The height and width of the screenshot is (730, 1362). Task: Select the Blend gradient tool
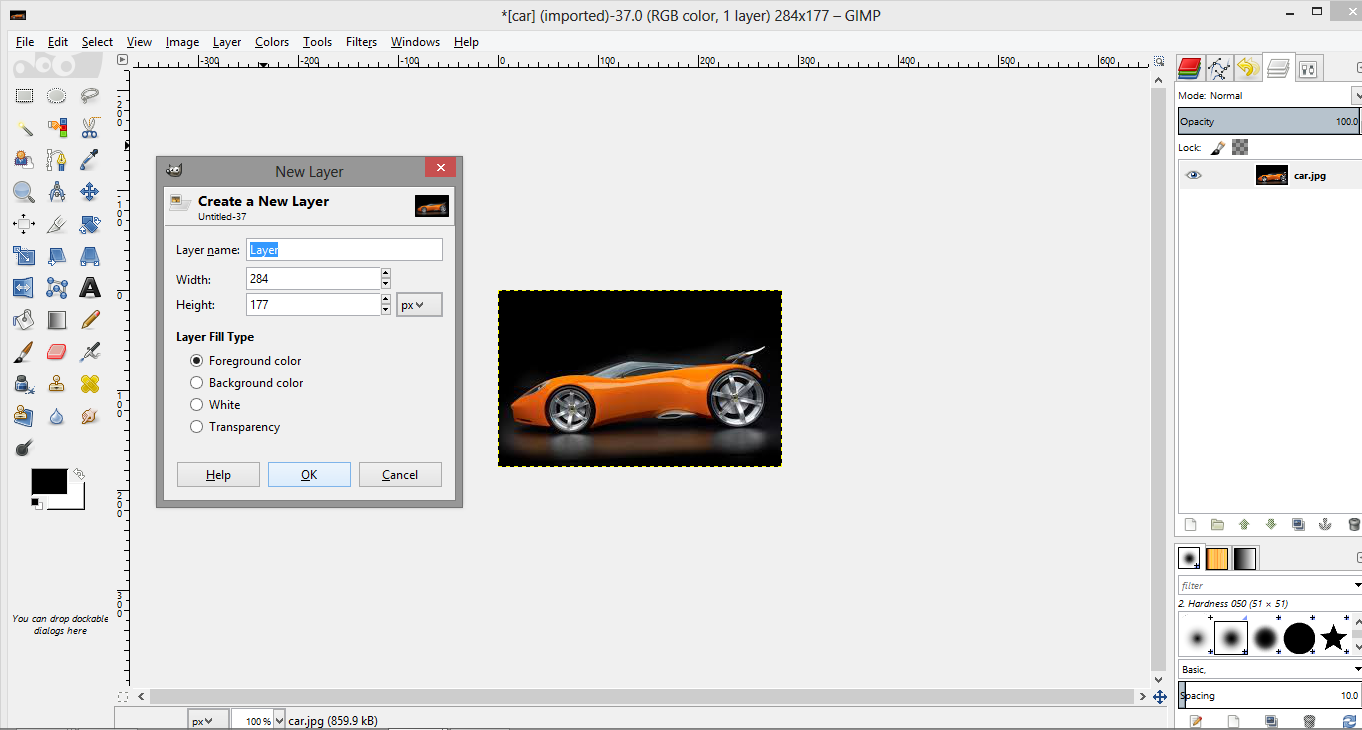point(57,320)
